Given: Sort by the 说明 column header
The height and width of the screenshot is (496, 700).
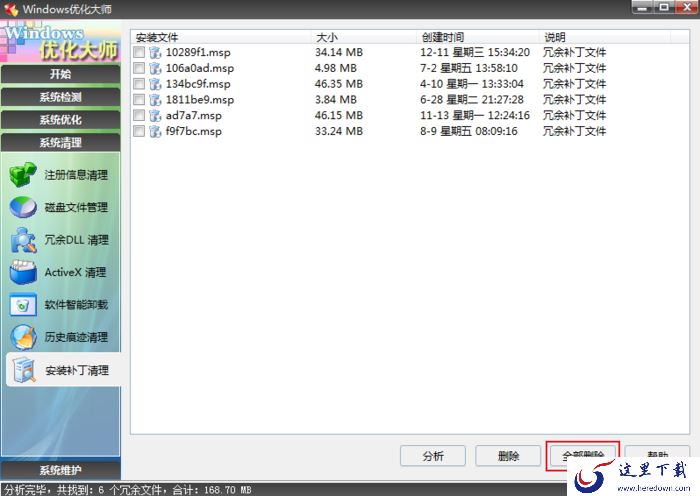Looking at the screenshot, I should [x=605, y=37].
